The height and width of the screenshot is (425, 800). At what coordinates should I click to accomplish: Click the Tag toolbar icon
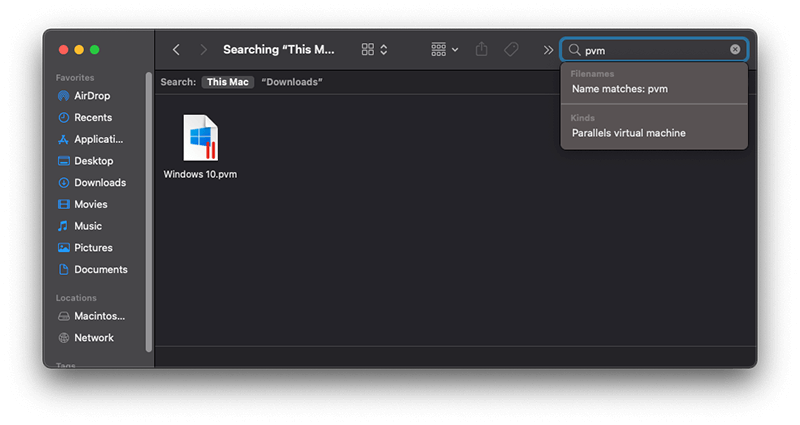click(511, 49)
